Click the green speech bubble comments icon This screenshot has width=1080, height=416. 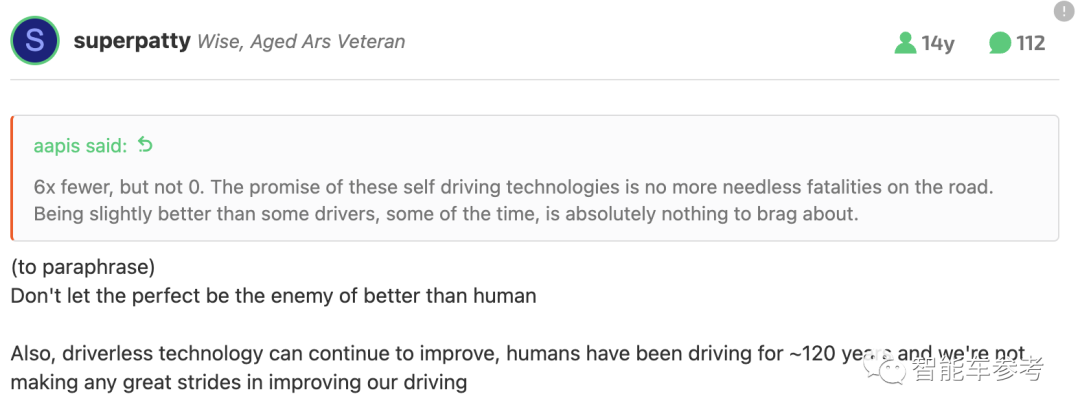click(x=999, y=43)
